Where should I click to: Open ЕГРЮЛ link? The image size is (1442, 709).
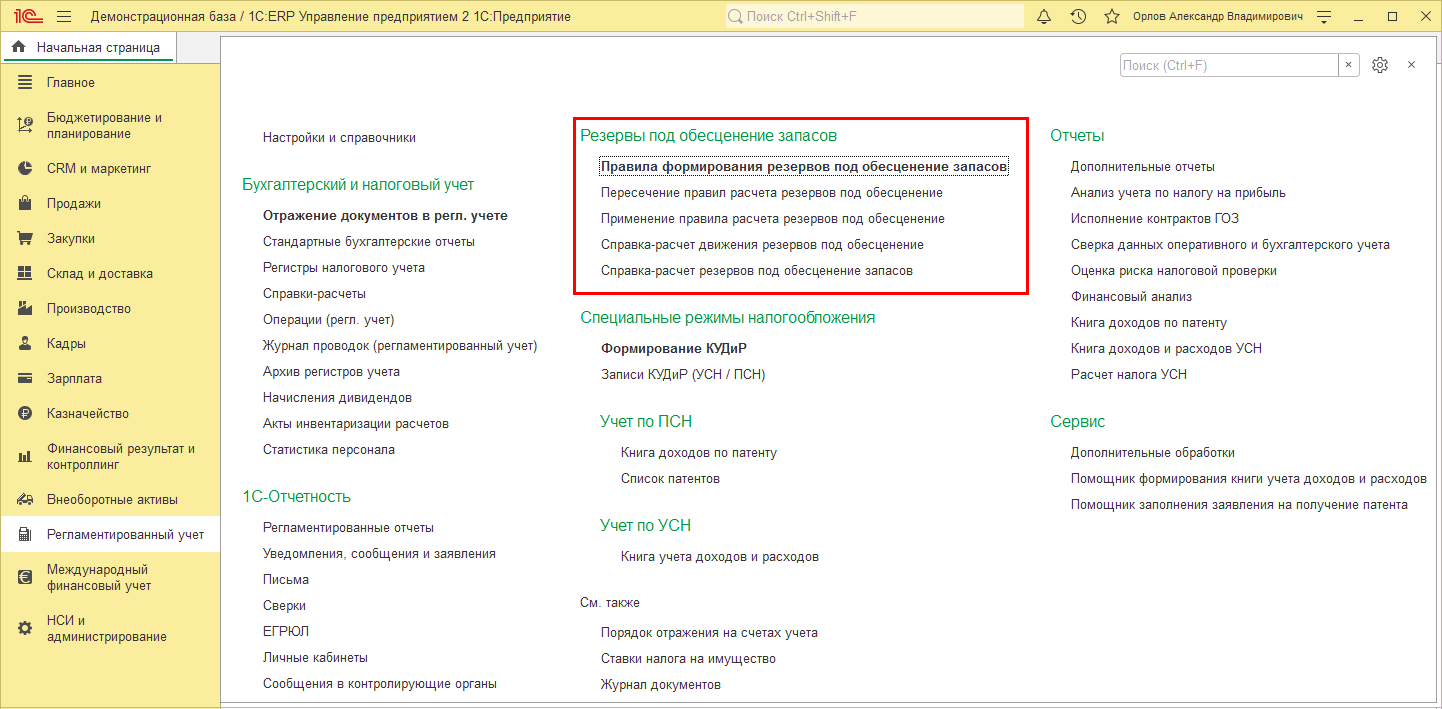tap(286, 632)
